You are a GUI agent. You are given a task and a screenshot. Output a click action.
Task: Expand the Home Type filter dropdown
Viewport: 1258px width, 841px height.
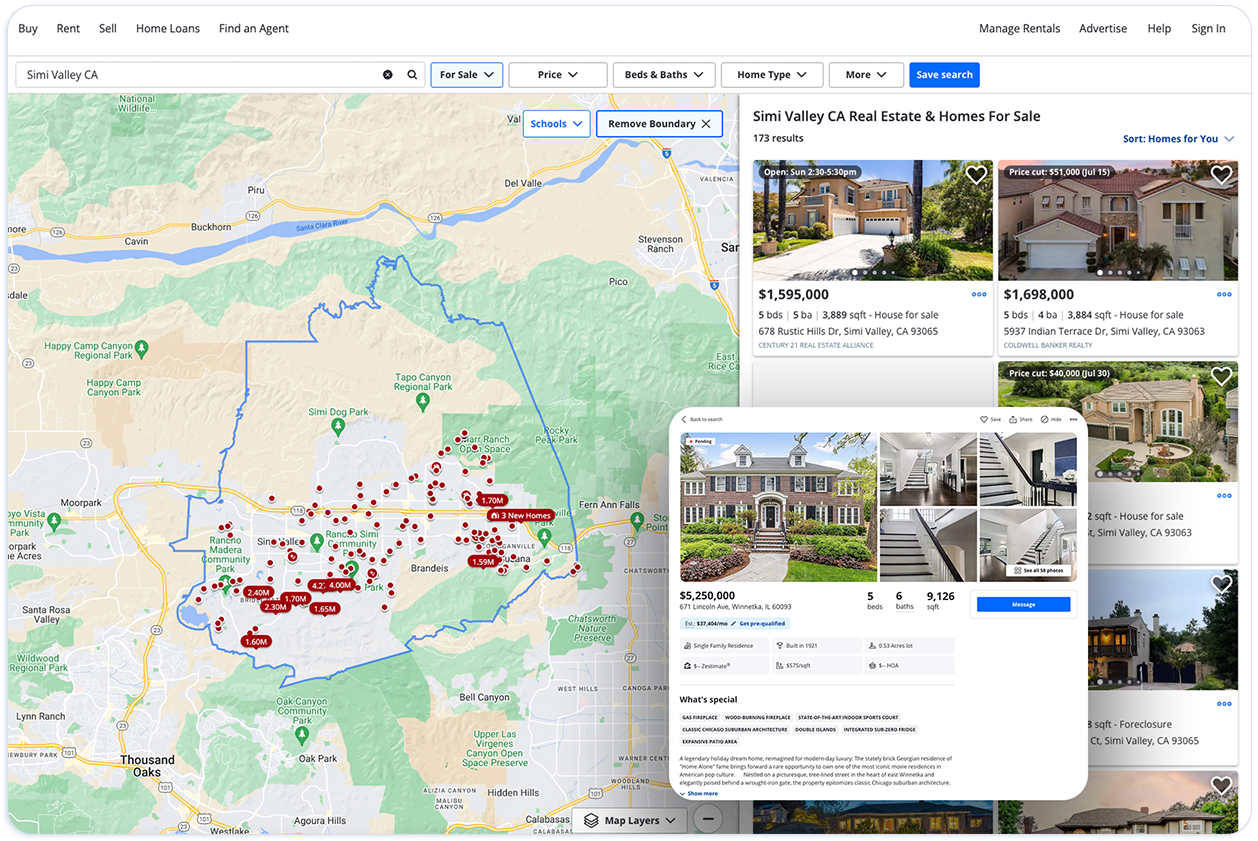tap(771, 74)
